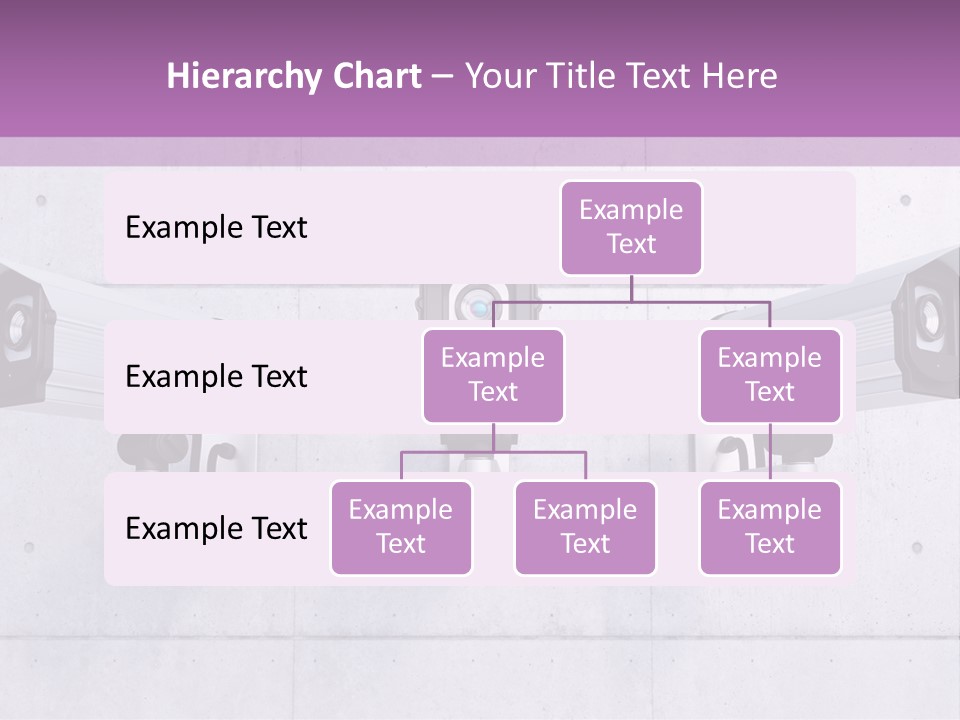Select the second-level right purple box
The image size is (960, 720).
pos(770,376)
